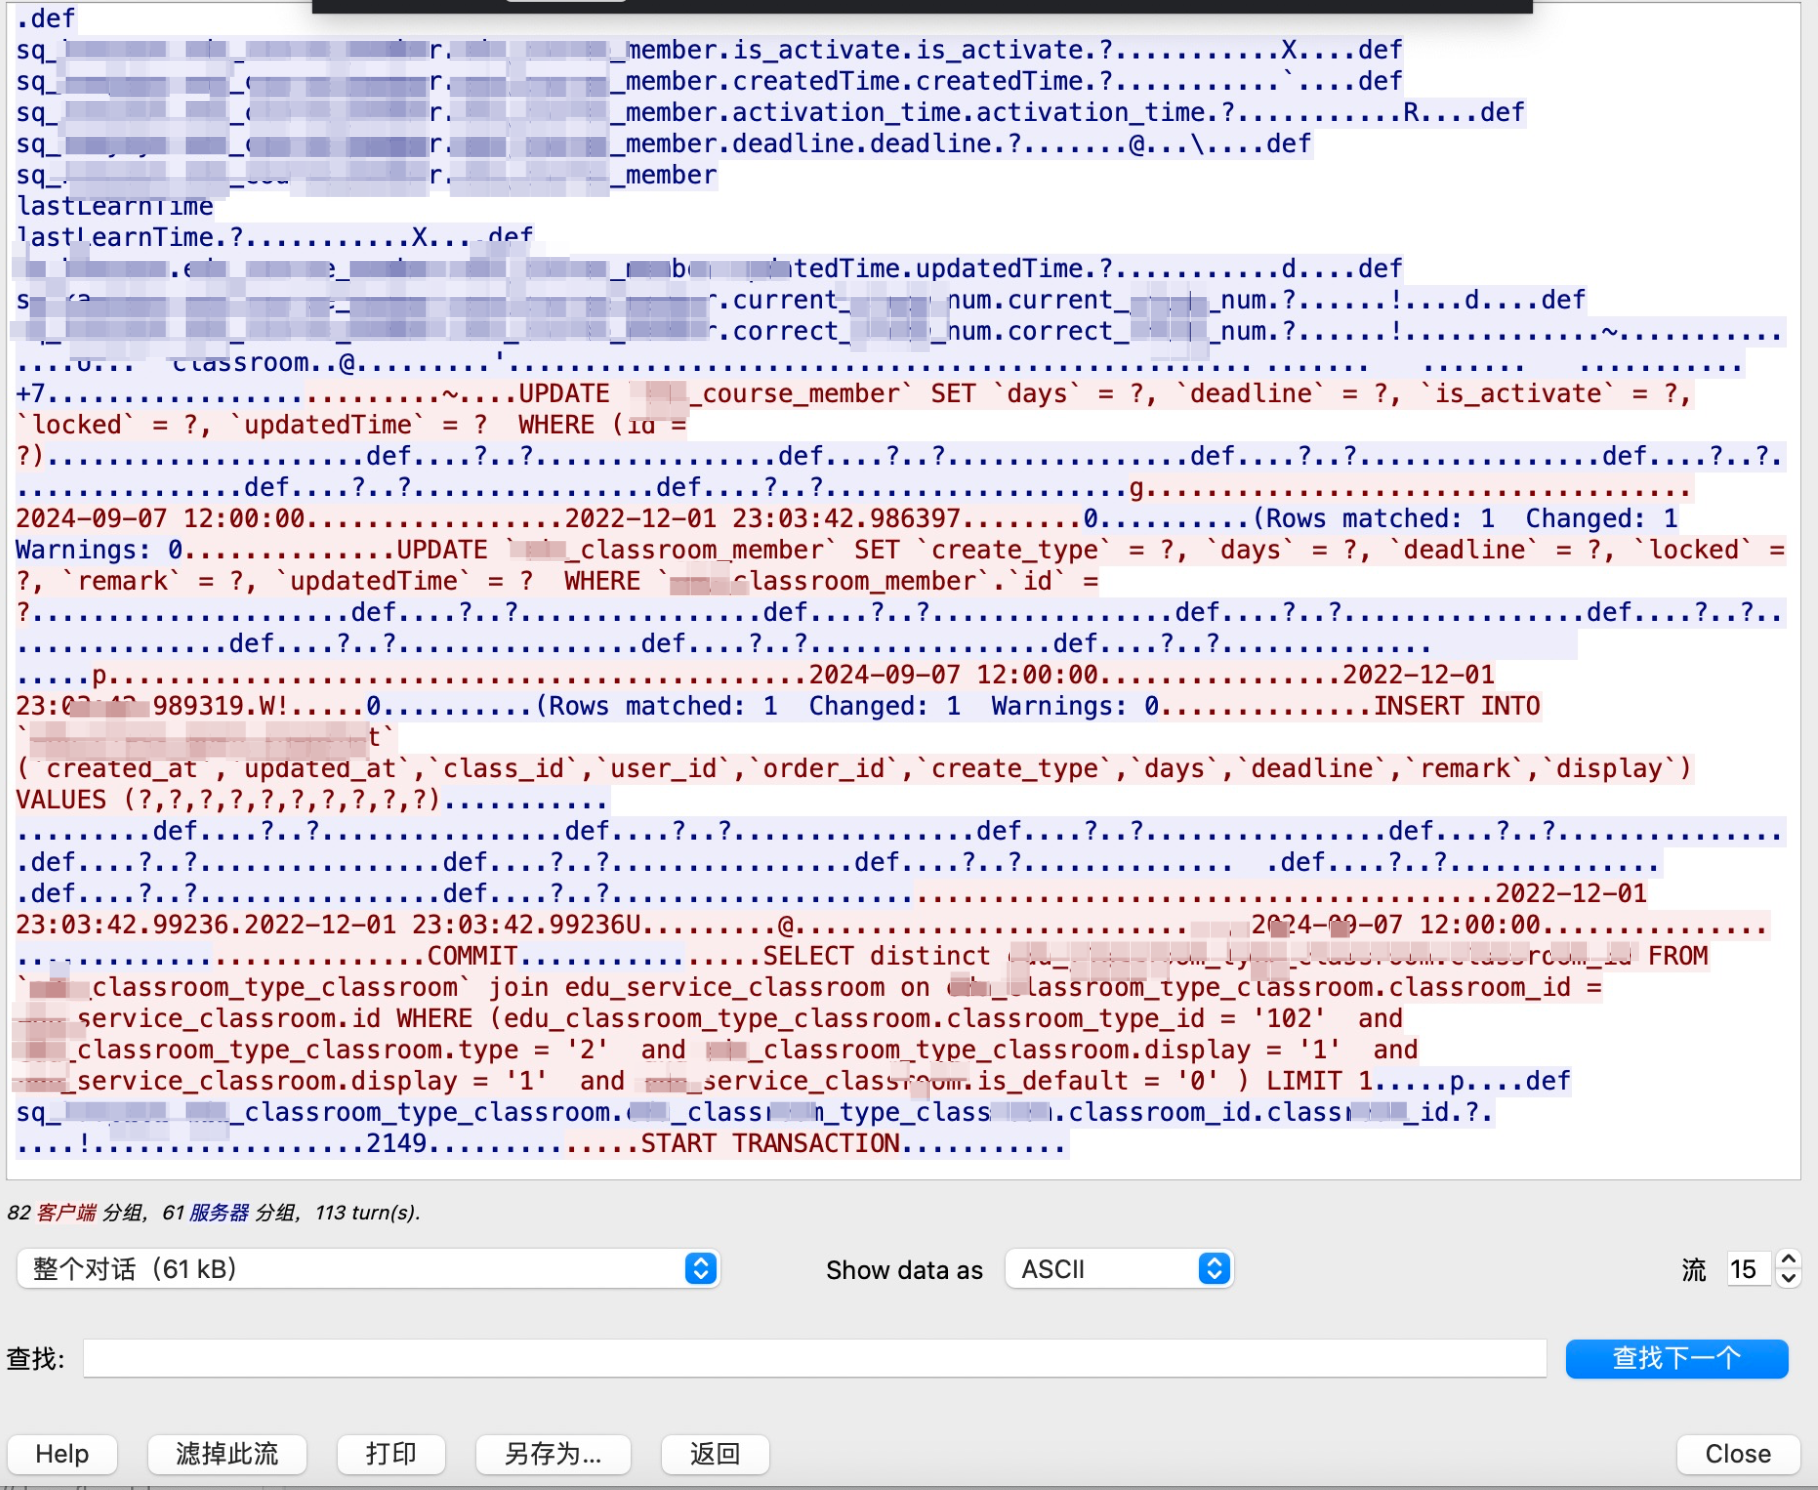Click the 滤掉此流 filter out stream button
Image resolution: width=1818 pixels, height=1490 pixels.
(x=227, y=1453)
